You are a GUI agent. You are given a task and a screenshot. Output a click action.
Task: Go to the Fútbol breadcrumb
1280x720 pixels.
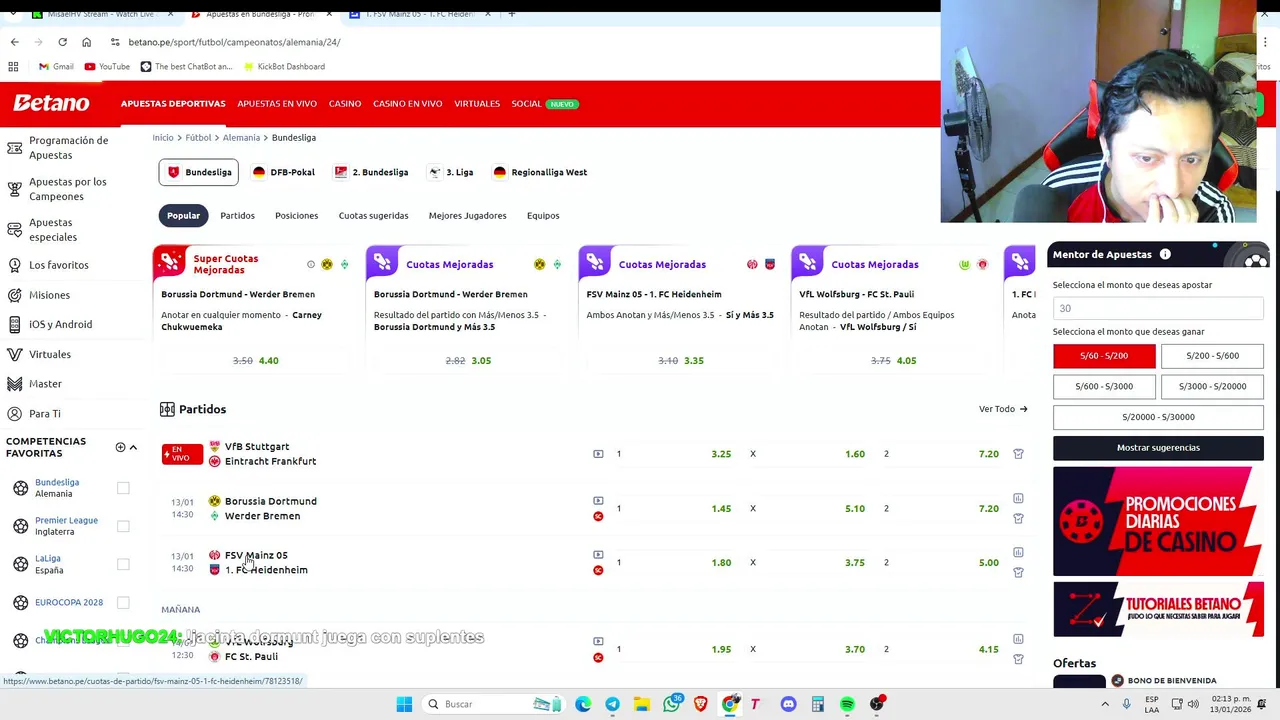(x=198, y=137)
